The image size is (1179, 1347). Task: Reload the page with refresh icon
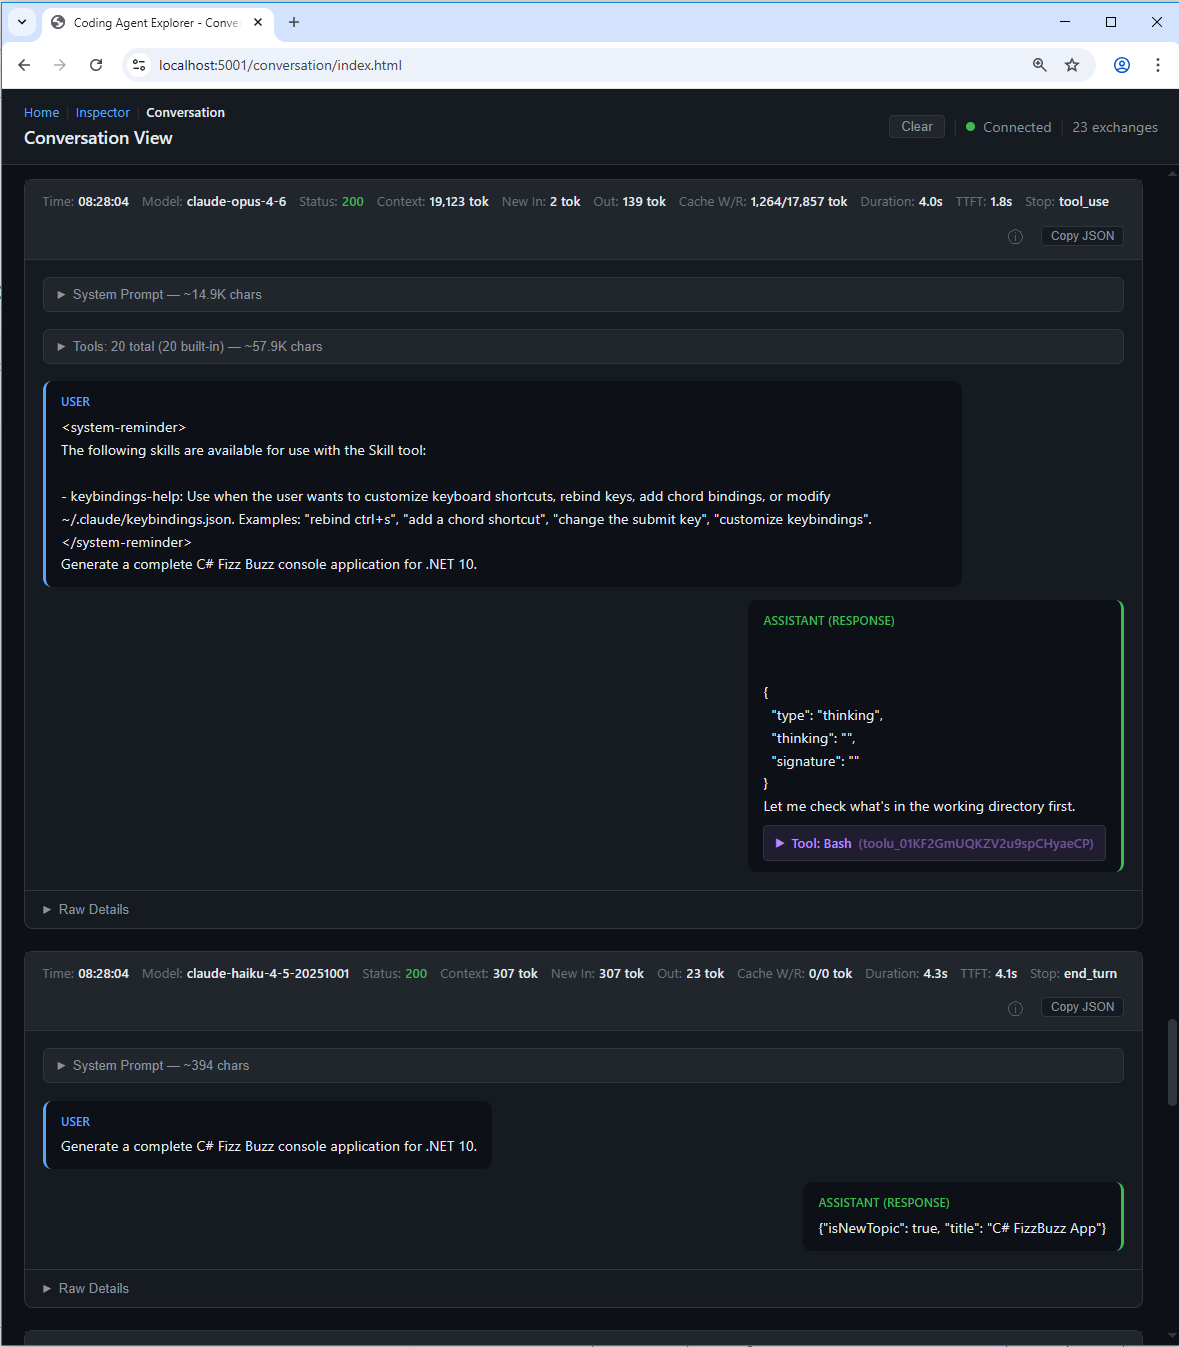click(96, 65)
